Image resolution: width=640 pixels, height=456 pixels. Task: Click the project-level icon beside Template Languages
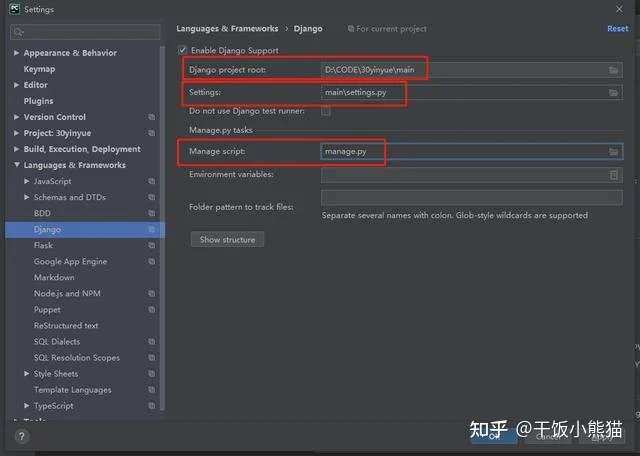pyautogui.click(x=151, y=390)
